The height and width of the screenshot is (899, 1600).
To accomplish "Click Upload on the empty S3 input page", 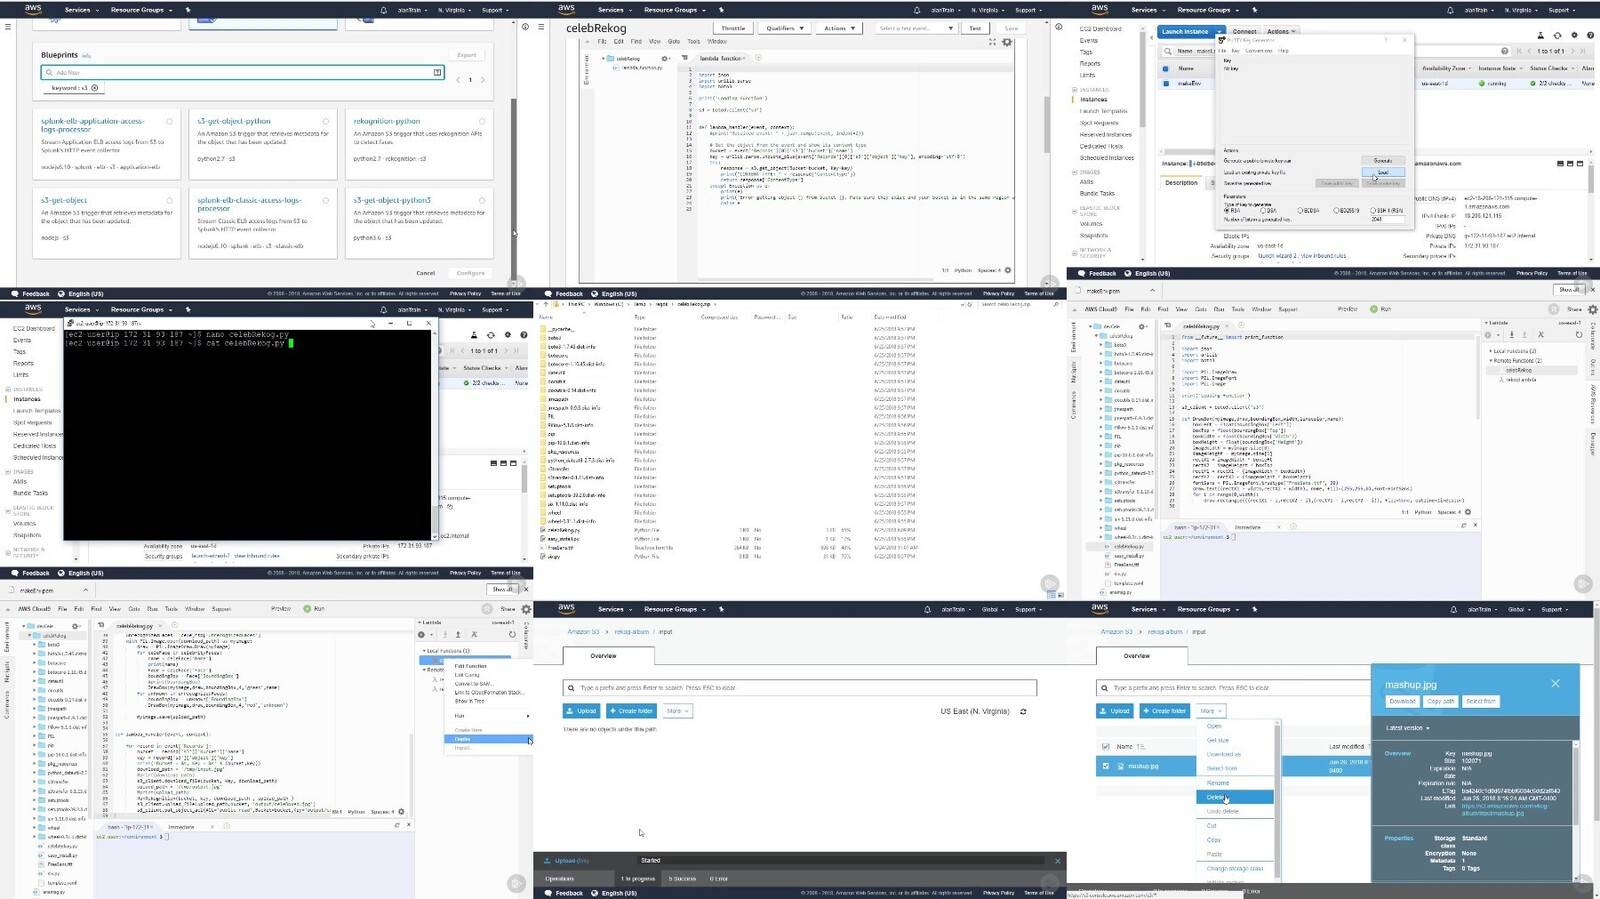I will [x=581, y=711].
